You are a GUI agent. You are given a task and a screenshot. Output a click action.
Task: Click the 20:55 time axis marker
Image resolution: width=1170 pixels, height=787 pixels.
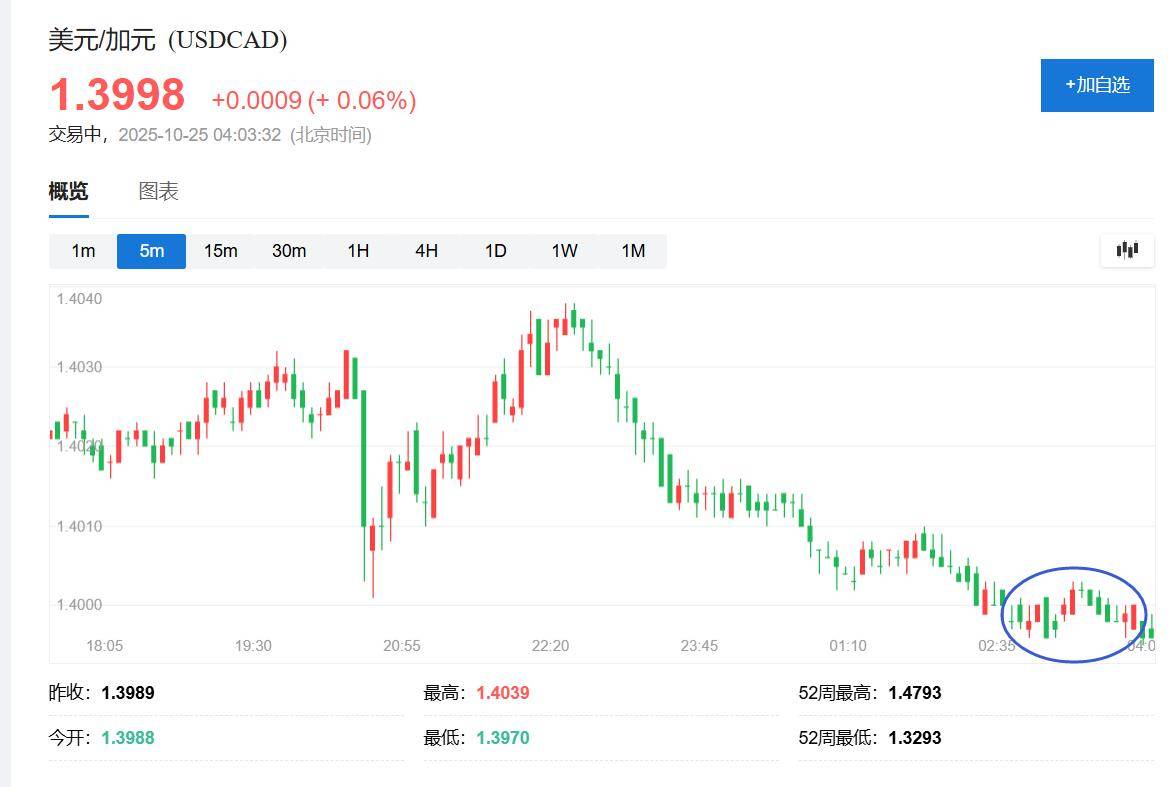[402, 646]
